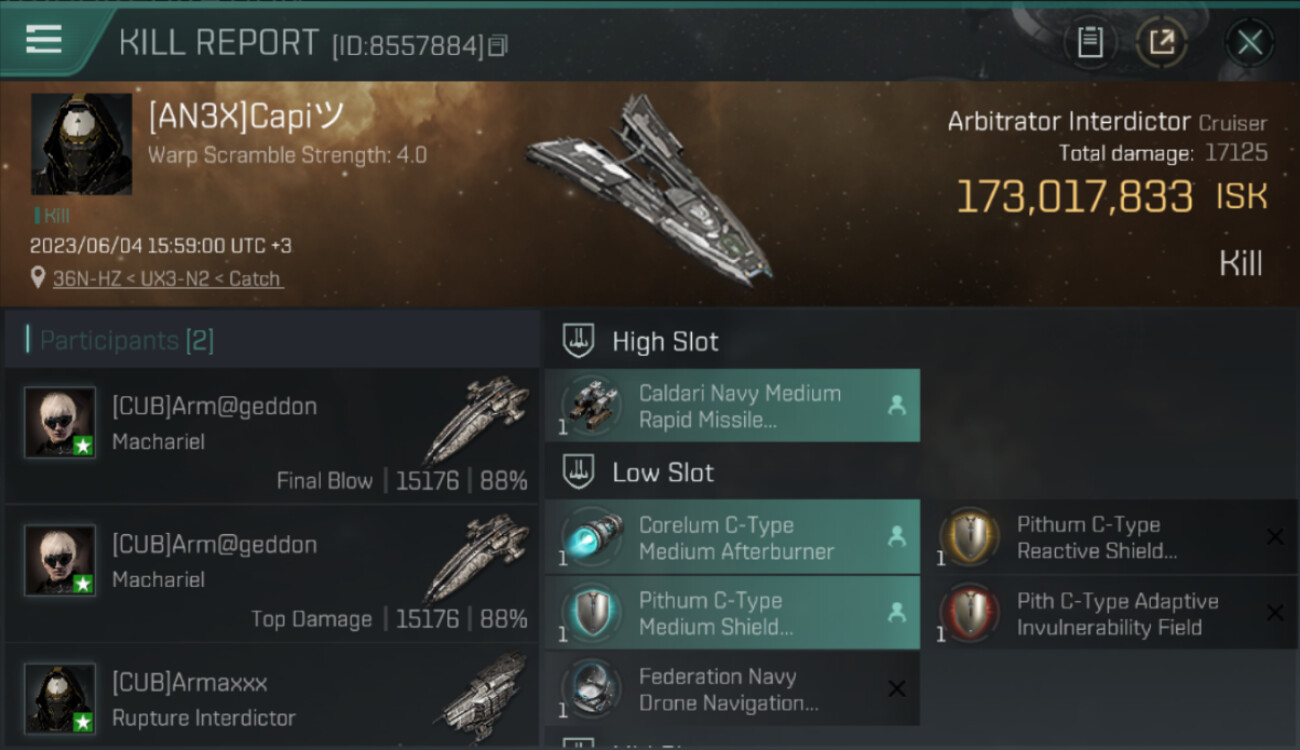Open the Armaxxx Rupture Interdictor participant entry
The width and height of the screenshot is (1300, 750).
click(x=272, y=700)
